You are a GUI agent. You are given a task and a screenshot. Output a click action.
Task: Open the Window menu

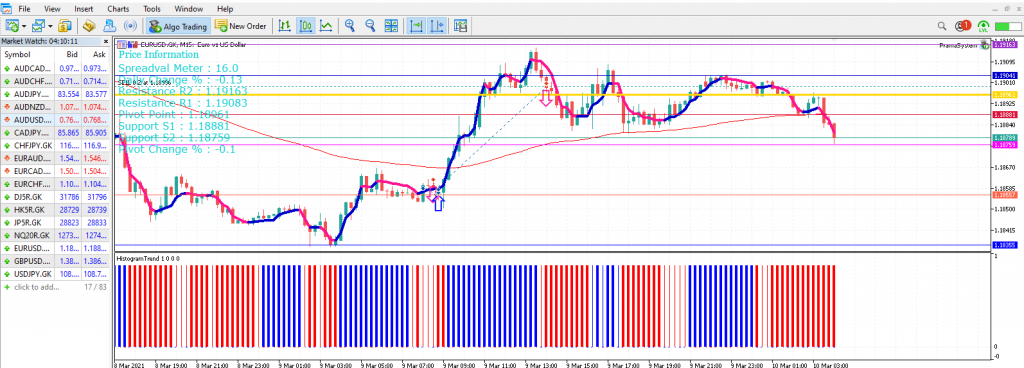pos(189,9)
